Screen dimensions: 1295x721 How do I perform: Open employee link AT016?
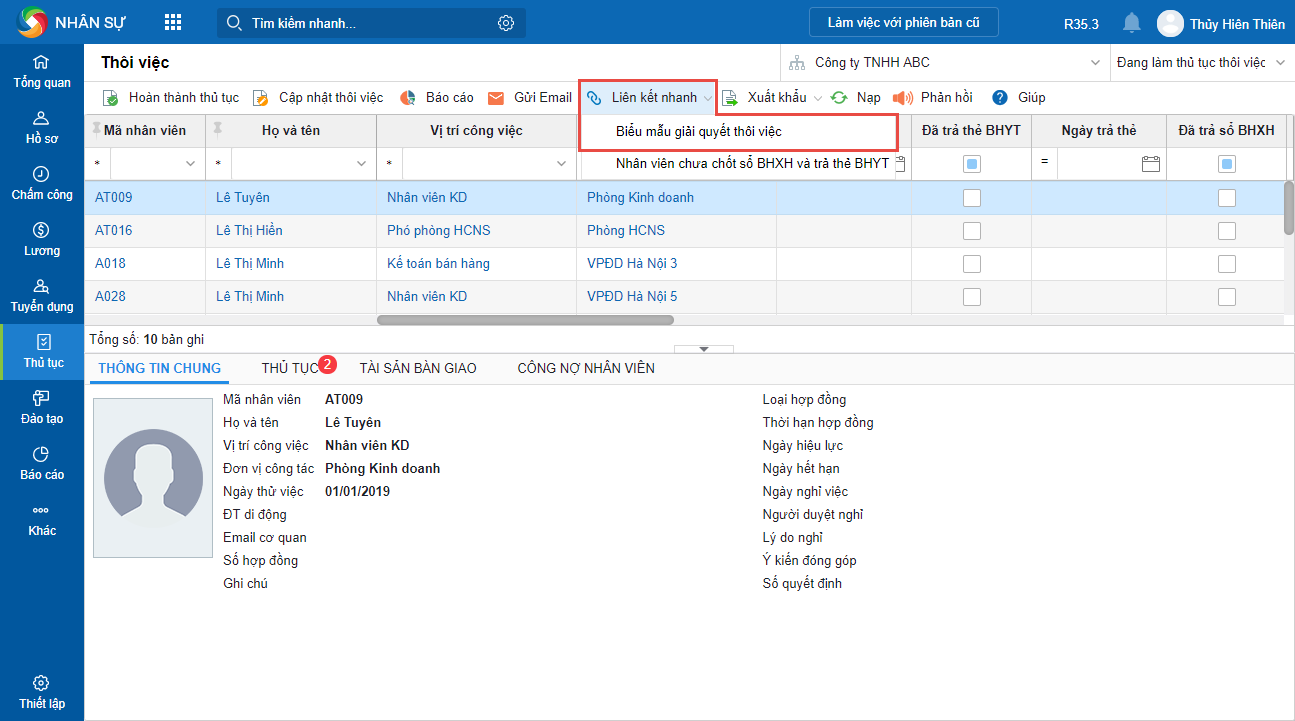113,230
